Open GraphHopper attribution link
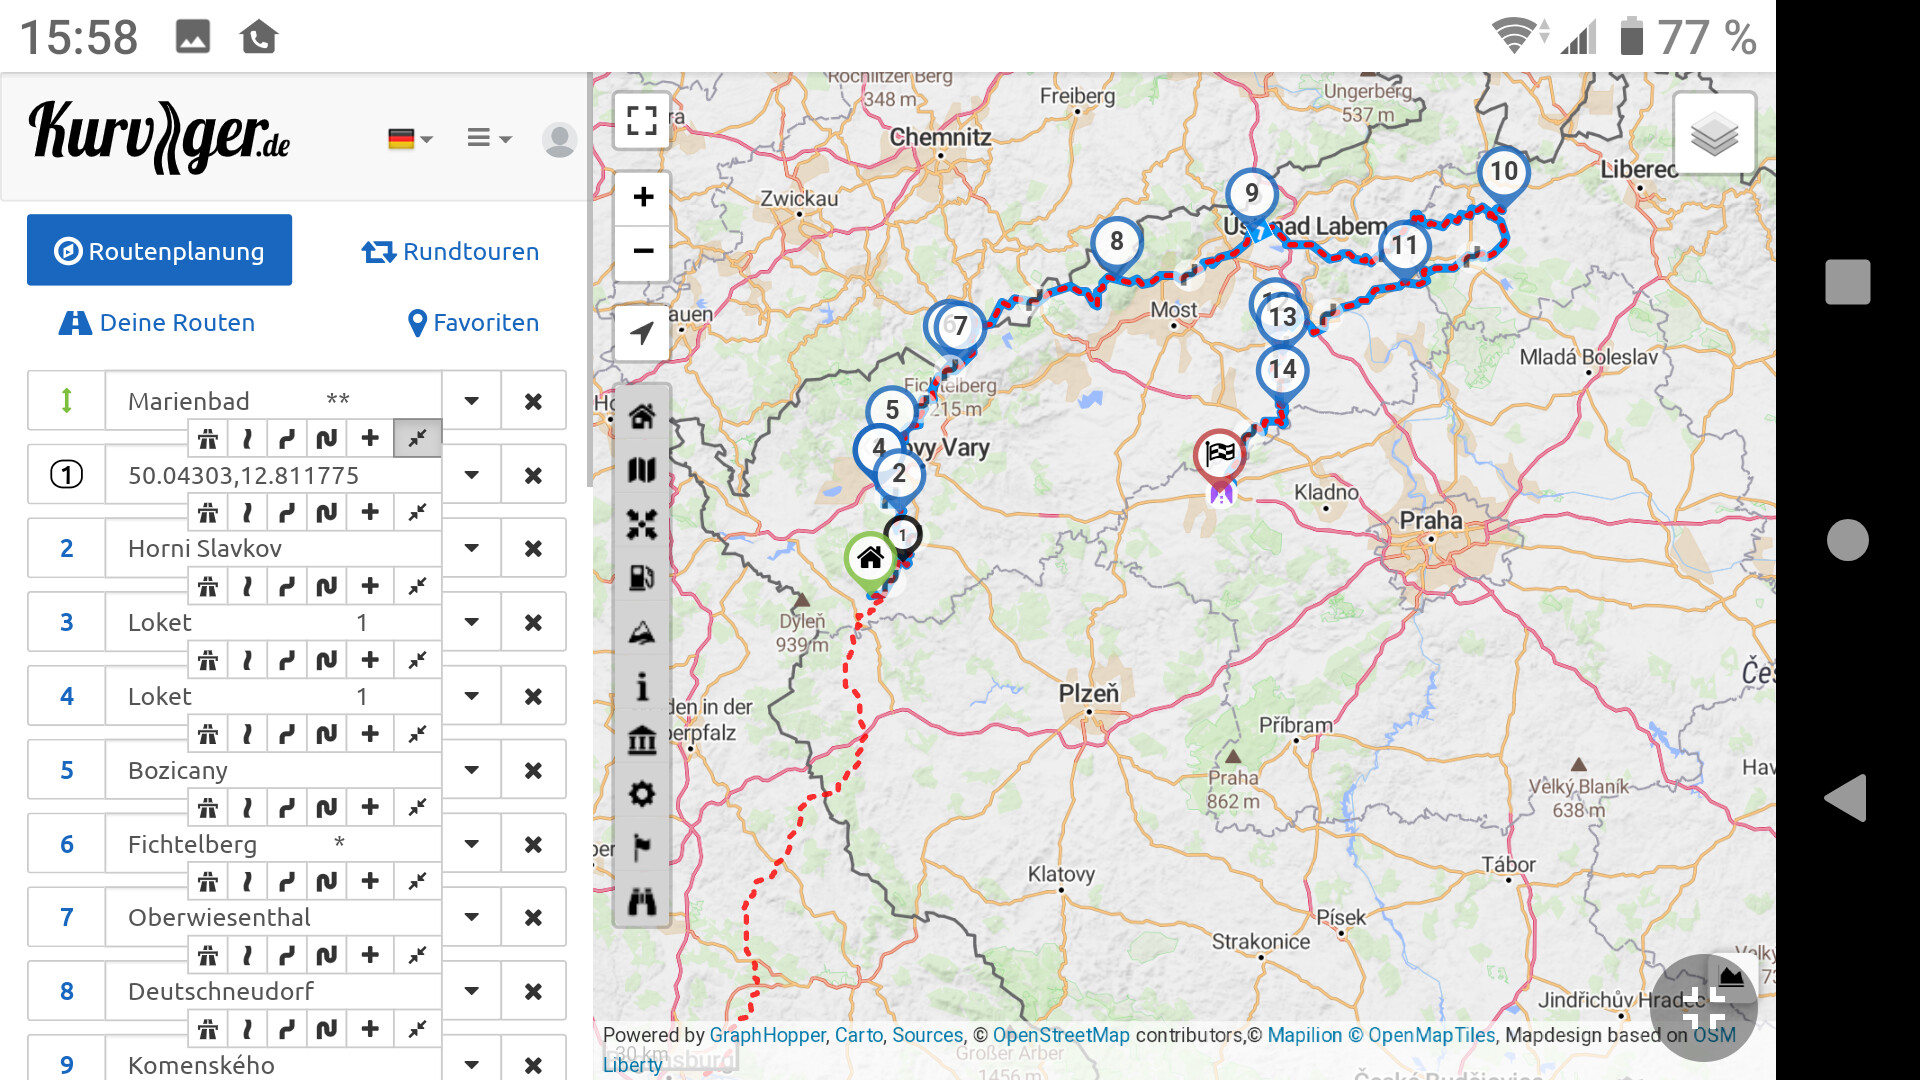The height and width of the screenshot is (1080, 1920). point(767,1035)
